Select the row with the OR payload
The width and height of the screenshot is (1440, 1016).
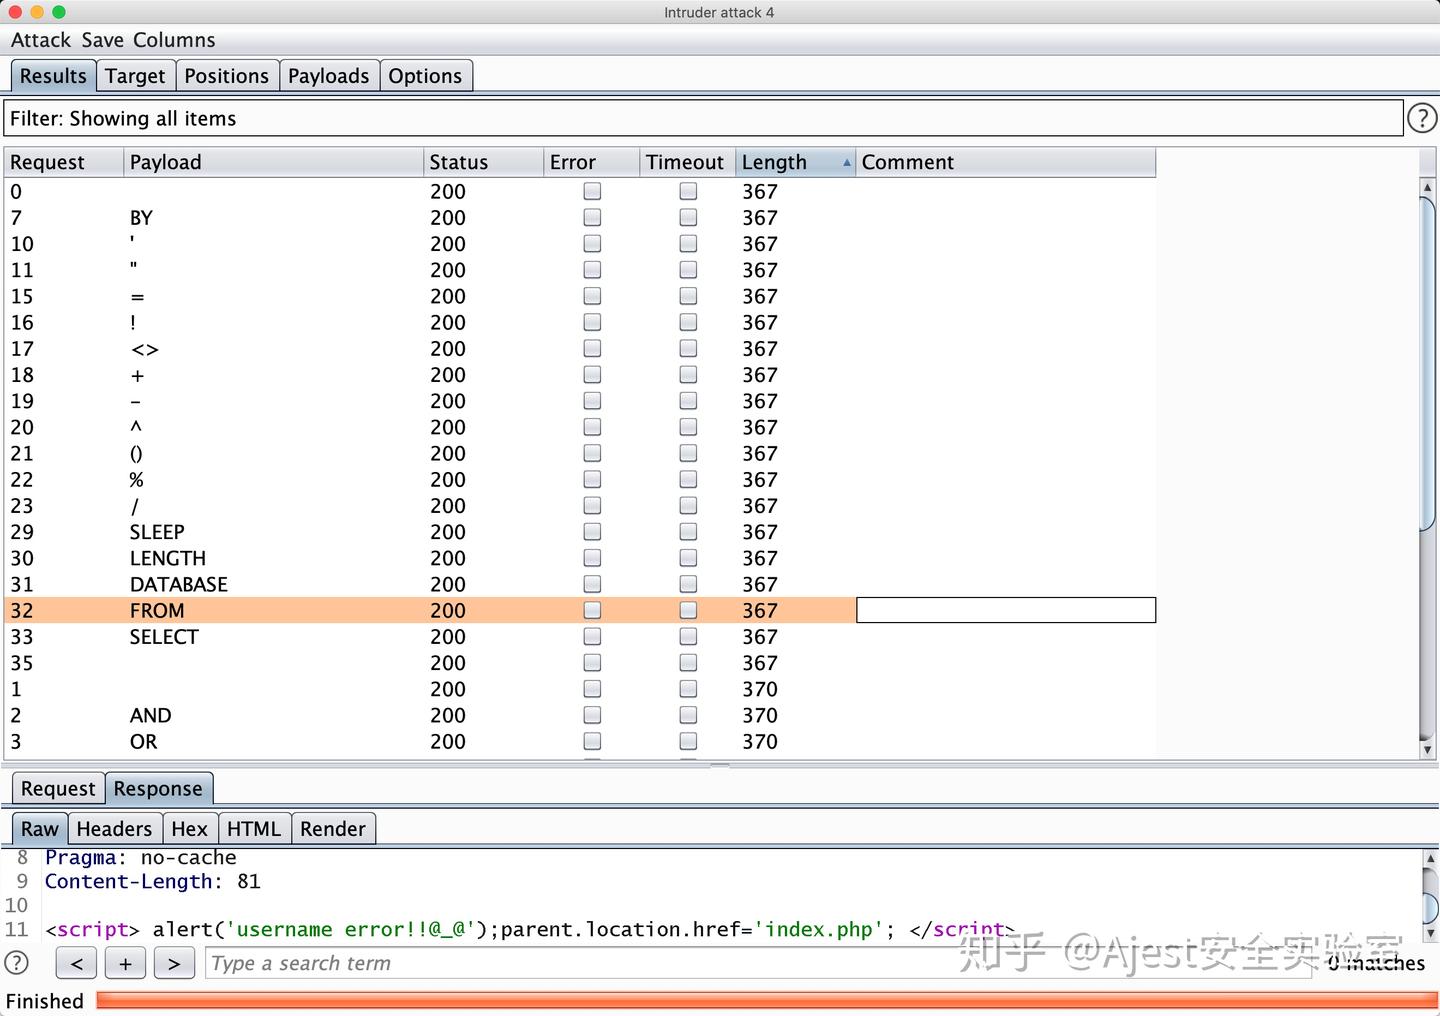[580, 741]
